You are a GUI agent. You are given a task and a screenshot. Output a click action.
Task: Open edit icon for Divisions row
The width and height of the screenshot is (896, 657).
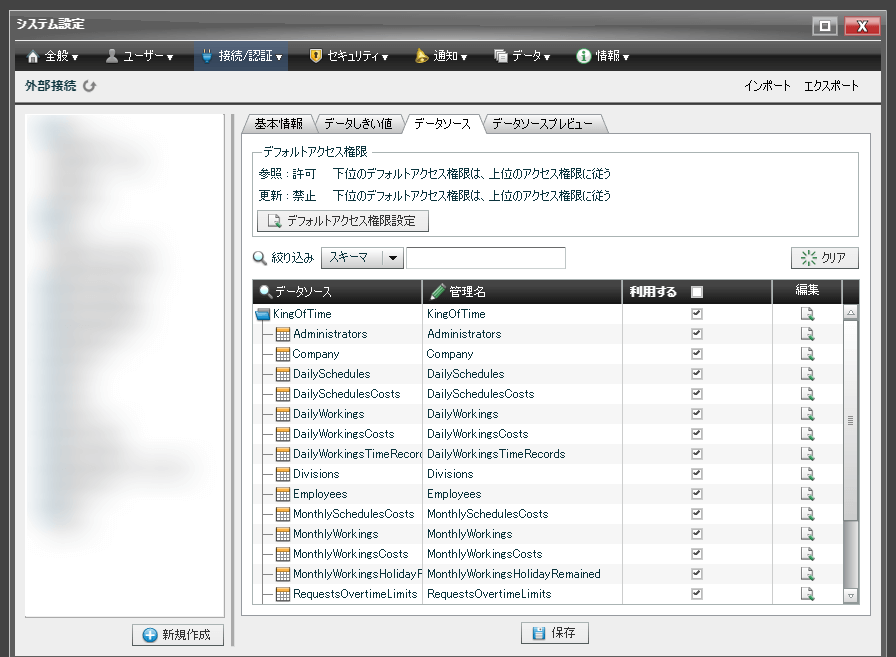click(807, 474)
